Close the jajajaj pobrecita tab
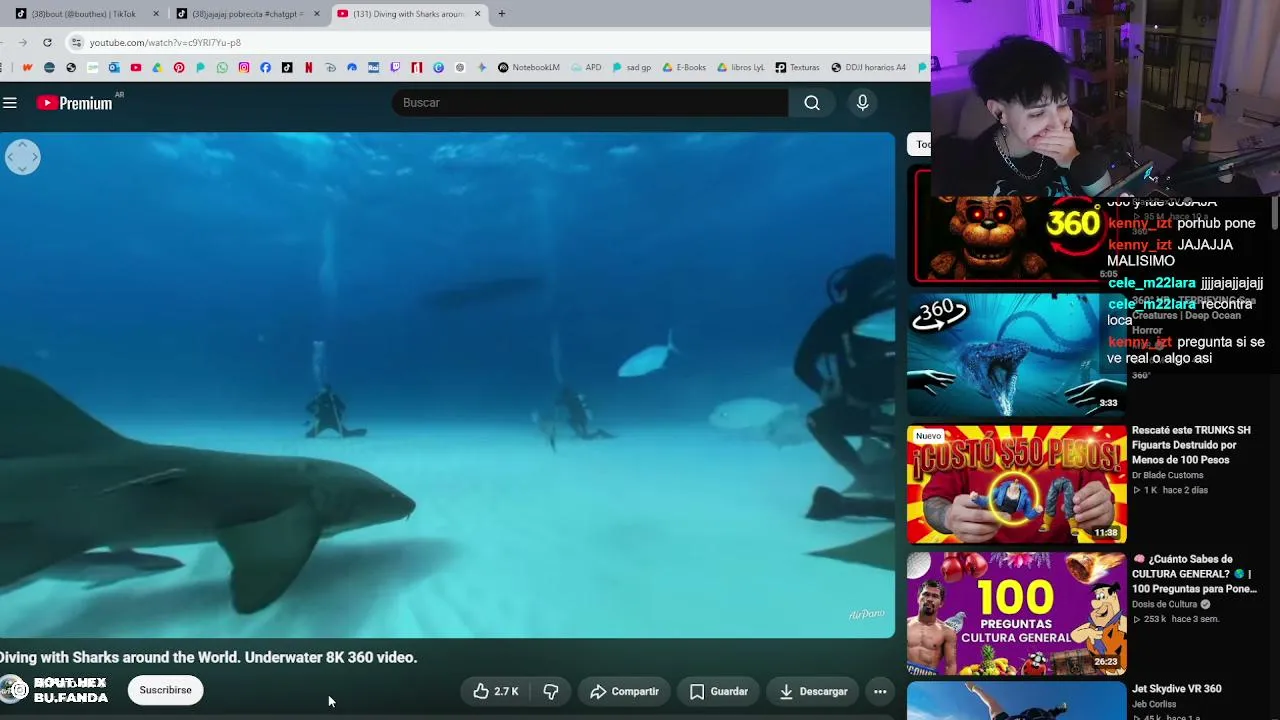The width and height of the screenshot is (1280, 720). click(317, 14)
